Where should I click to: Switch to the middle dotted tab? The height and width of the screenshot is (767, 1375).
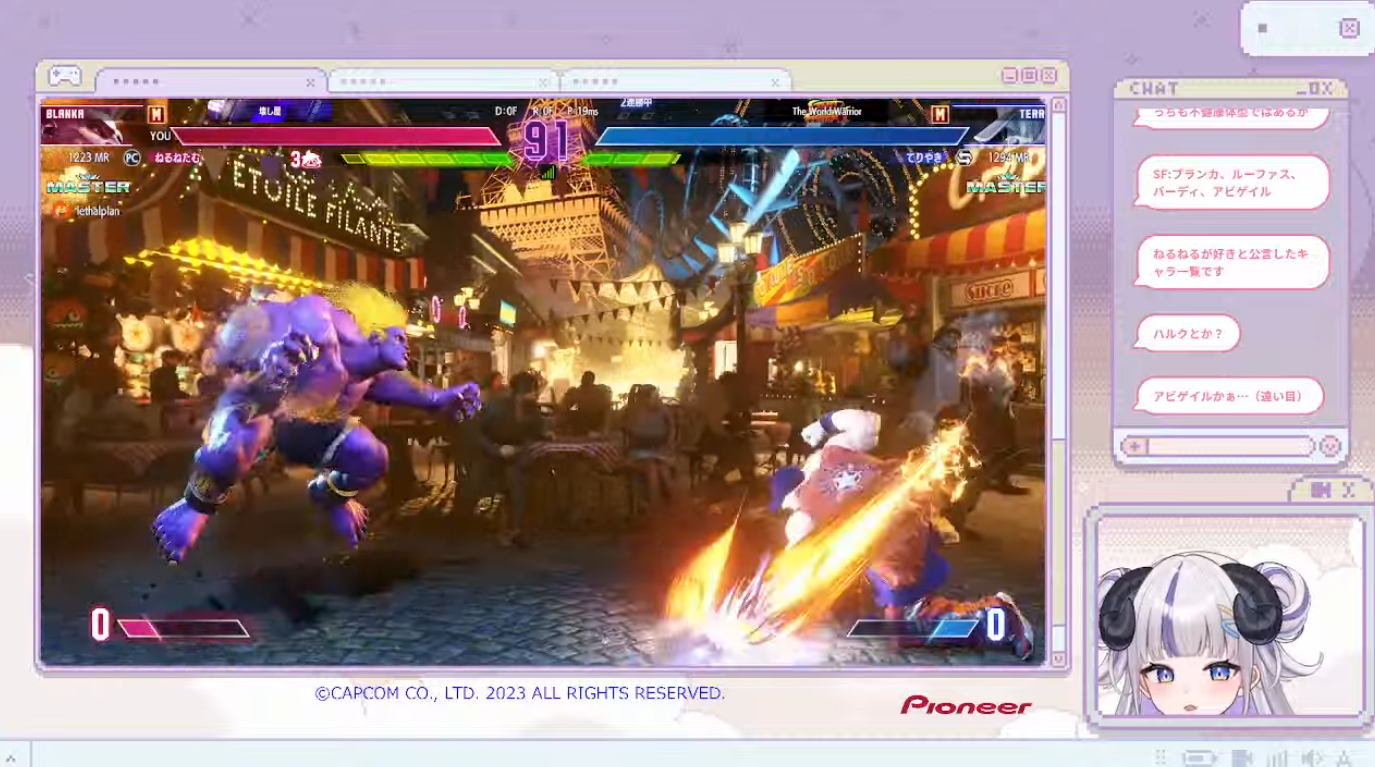click(x=444, y=82)
